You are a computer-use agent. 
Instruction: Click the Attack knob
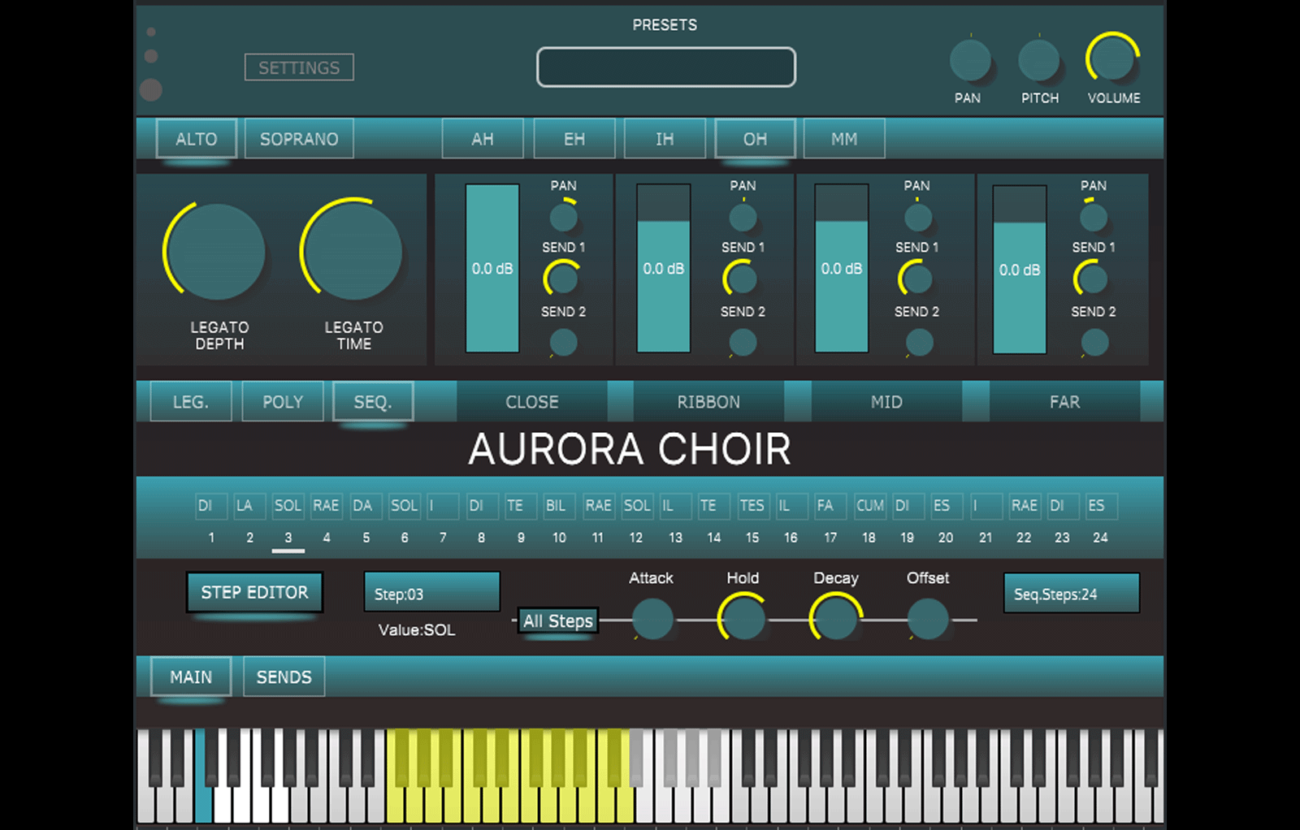(652, 619)
